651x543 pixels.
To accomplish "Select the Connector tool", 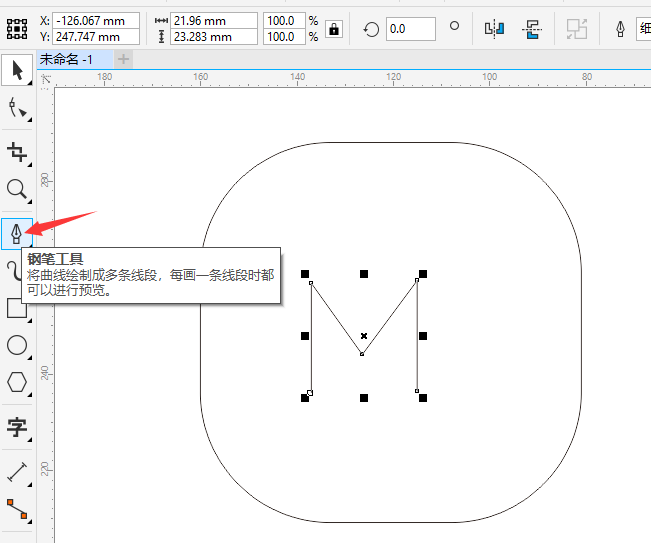I will coord(17,511).
